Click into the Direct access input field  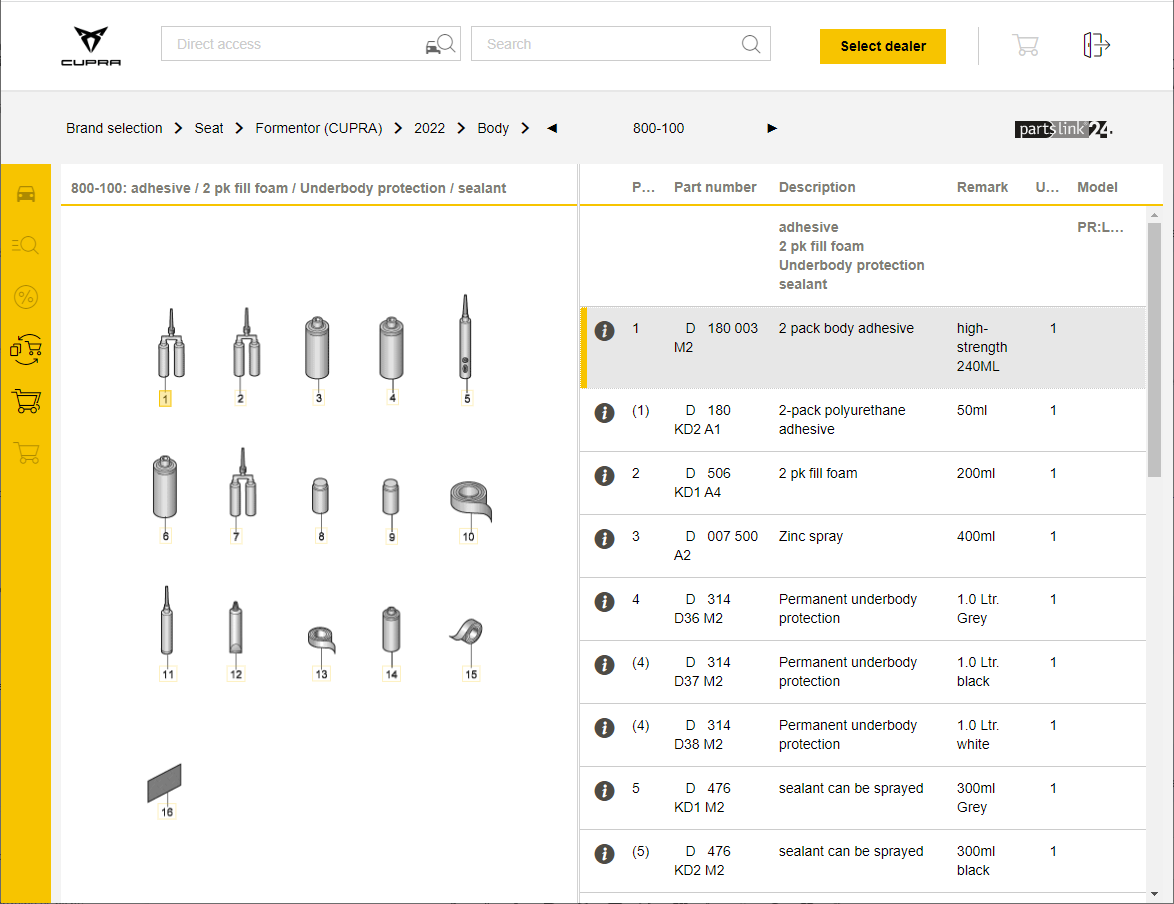[290, 44]
